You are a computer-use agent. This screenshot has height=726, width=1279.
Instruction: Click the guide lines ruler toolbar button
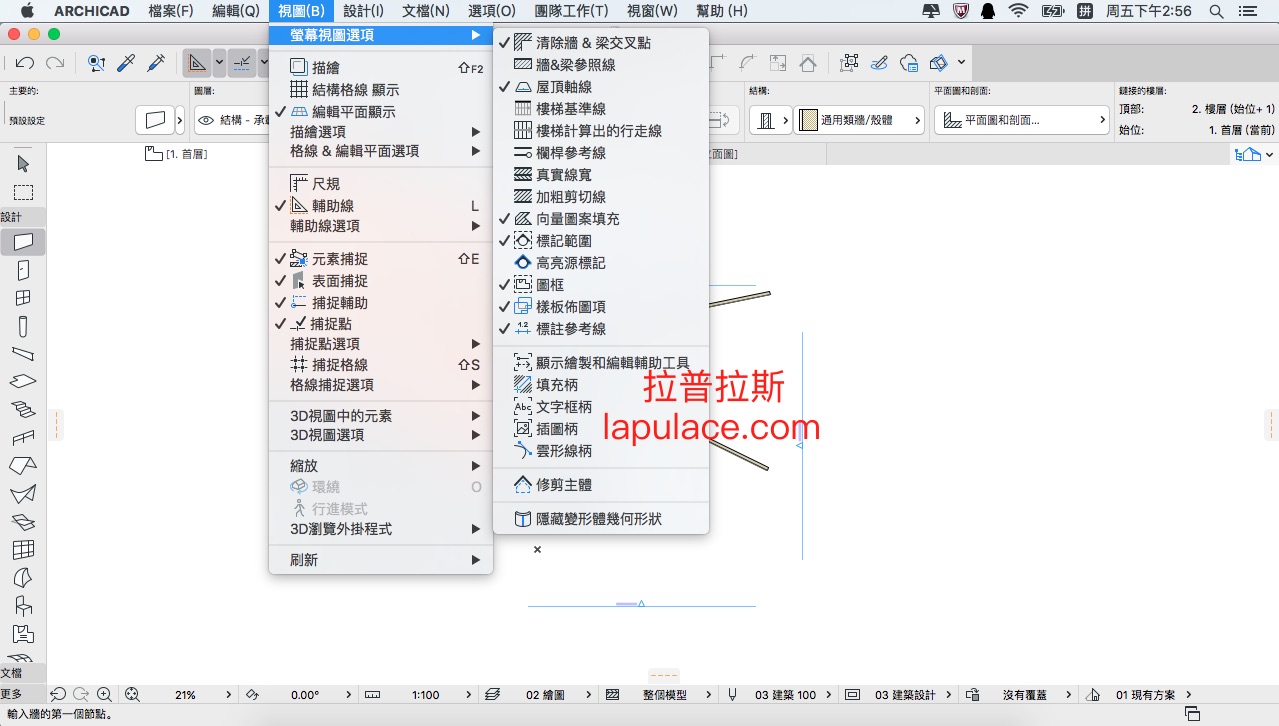click(197, 64)
